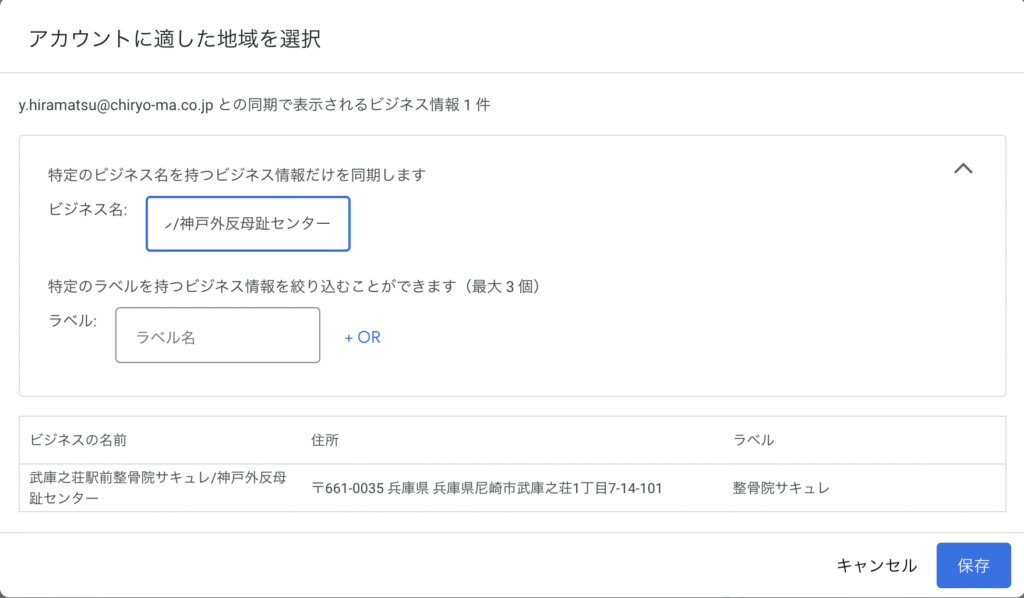The width and height of the screenshot is (1024, 598).
Task: Click the ラベル: field label
Action: point(72,321)
